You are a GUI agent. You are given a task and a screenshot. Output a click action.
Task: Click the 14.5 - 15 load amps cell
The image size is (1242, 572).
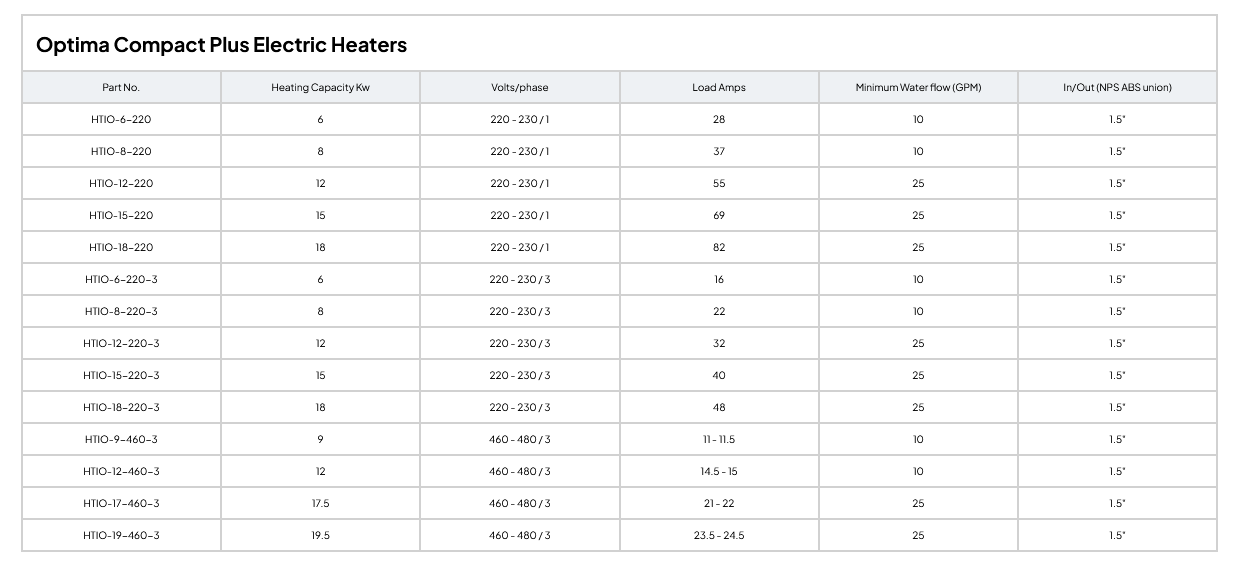718,471
